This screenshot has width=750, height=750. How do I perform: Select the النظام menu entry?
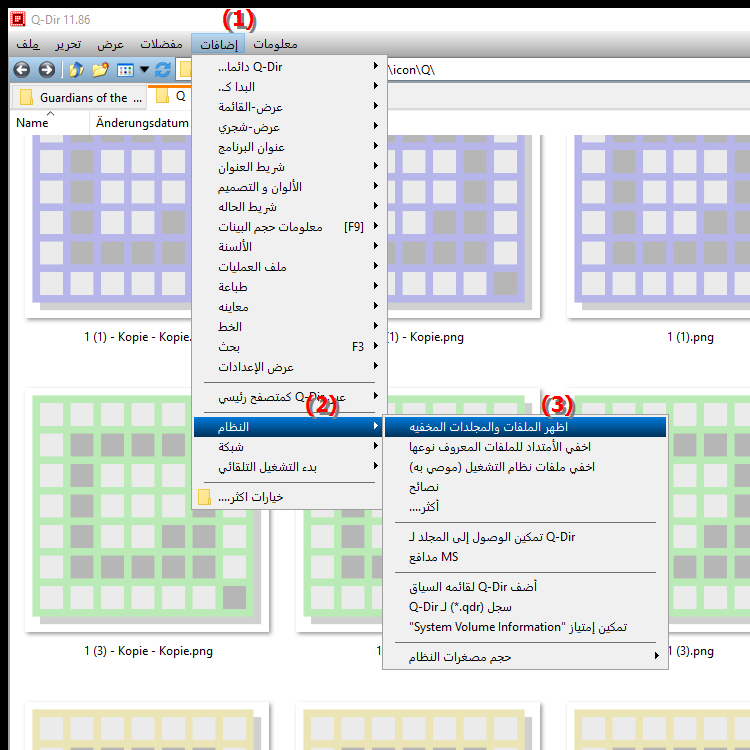pos(289,427)
